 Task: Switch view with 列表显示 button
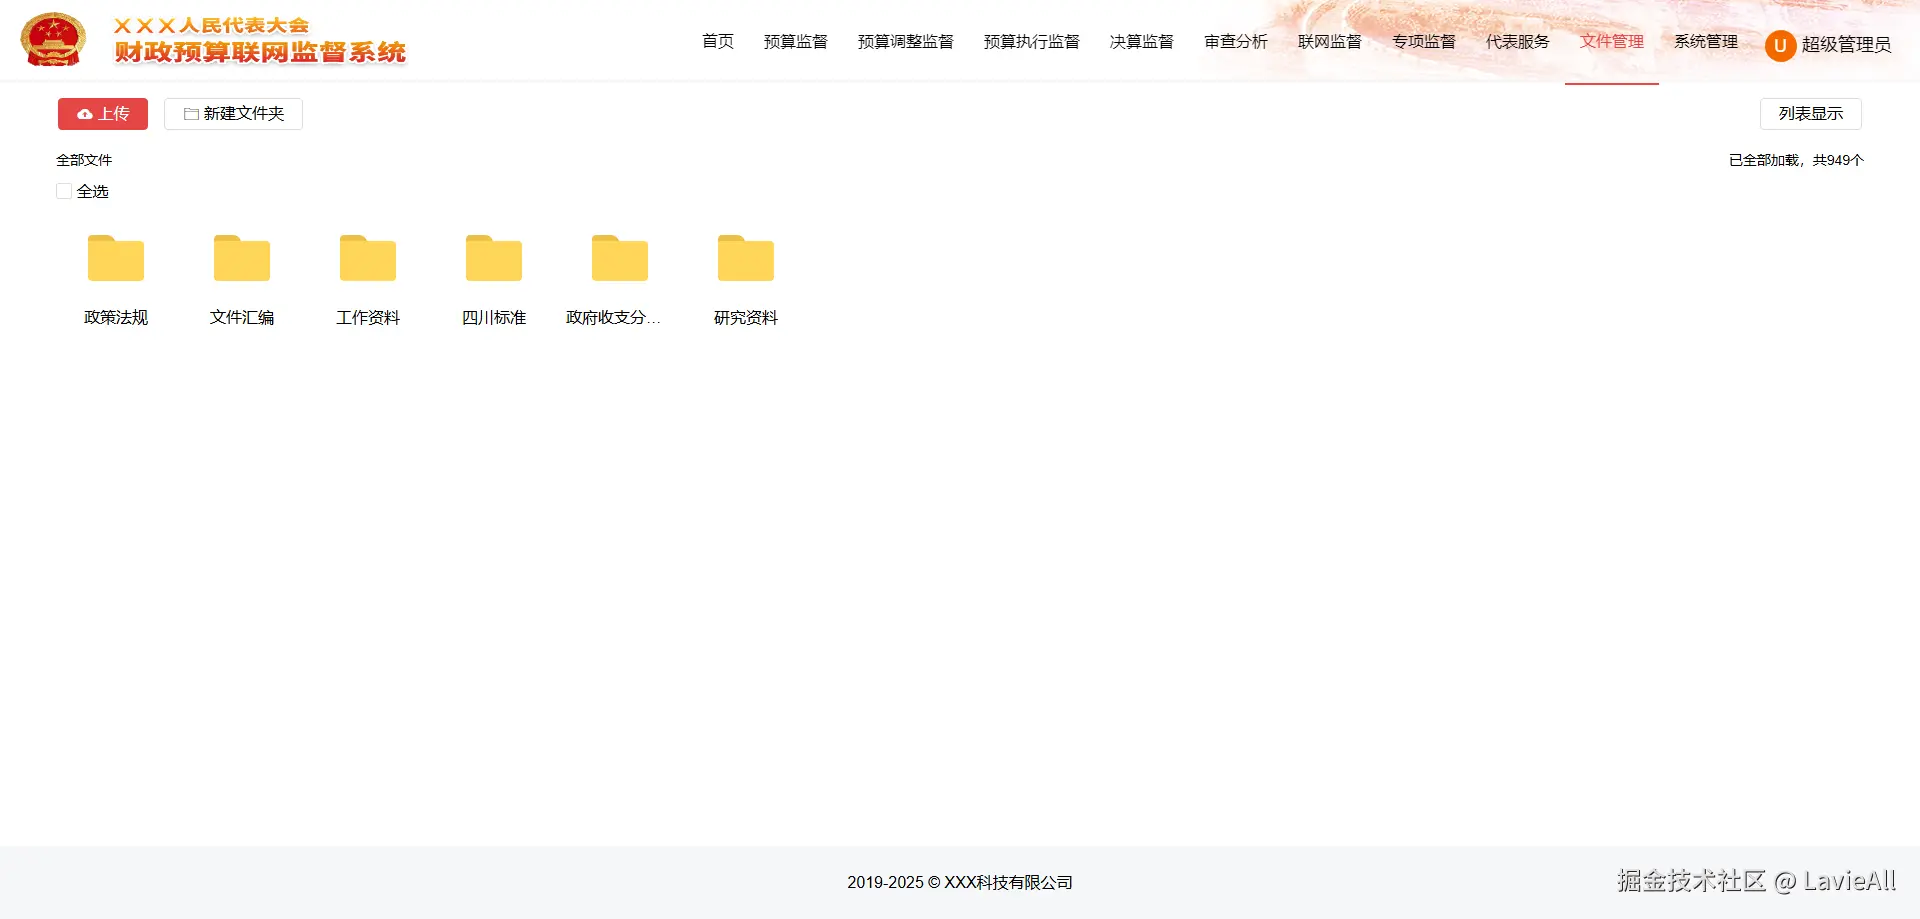coord(1810,114)
